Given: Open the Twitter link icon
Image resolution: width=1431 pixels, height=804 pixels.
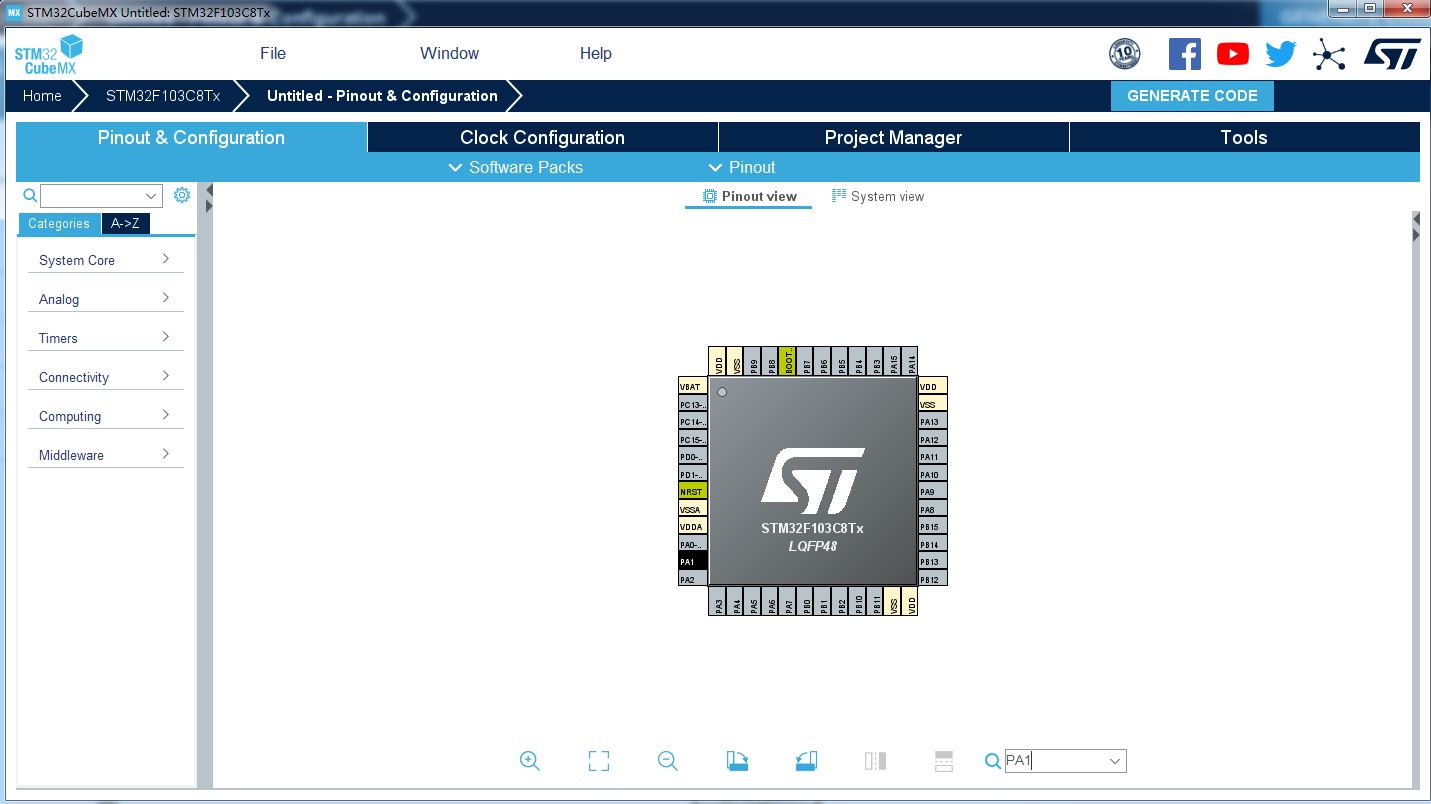Looking at the screenshot, I should click(x=1281, y=54).
